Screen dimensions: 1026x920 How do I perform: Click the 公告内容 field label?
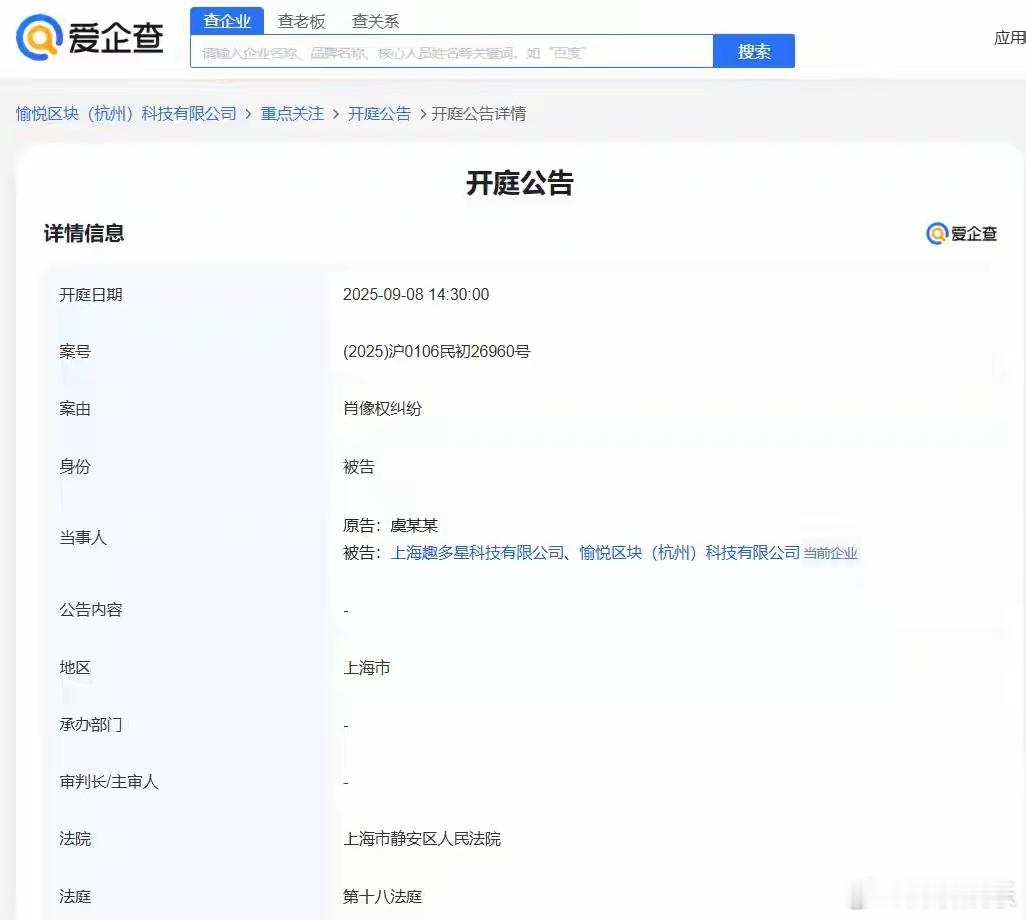[x=90, y=610]
